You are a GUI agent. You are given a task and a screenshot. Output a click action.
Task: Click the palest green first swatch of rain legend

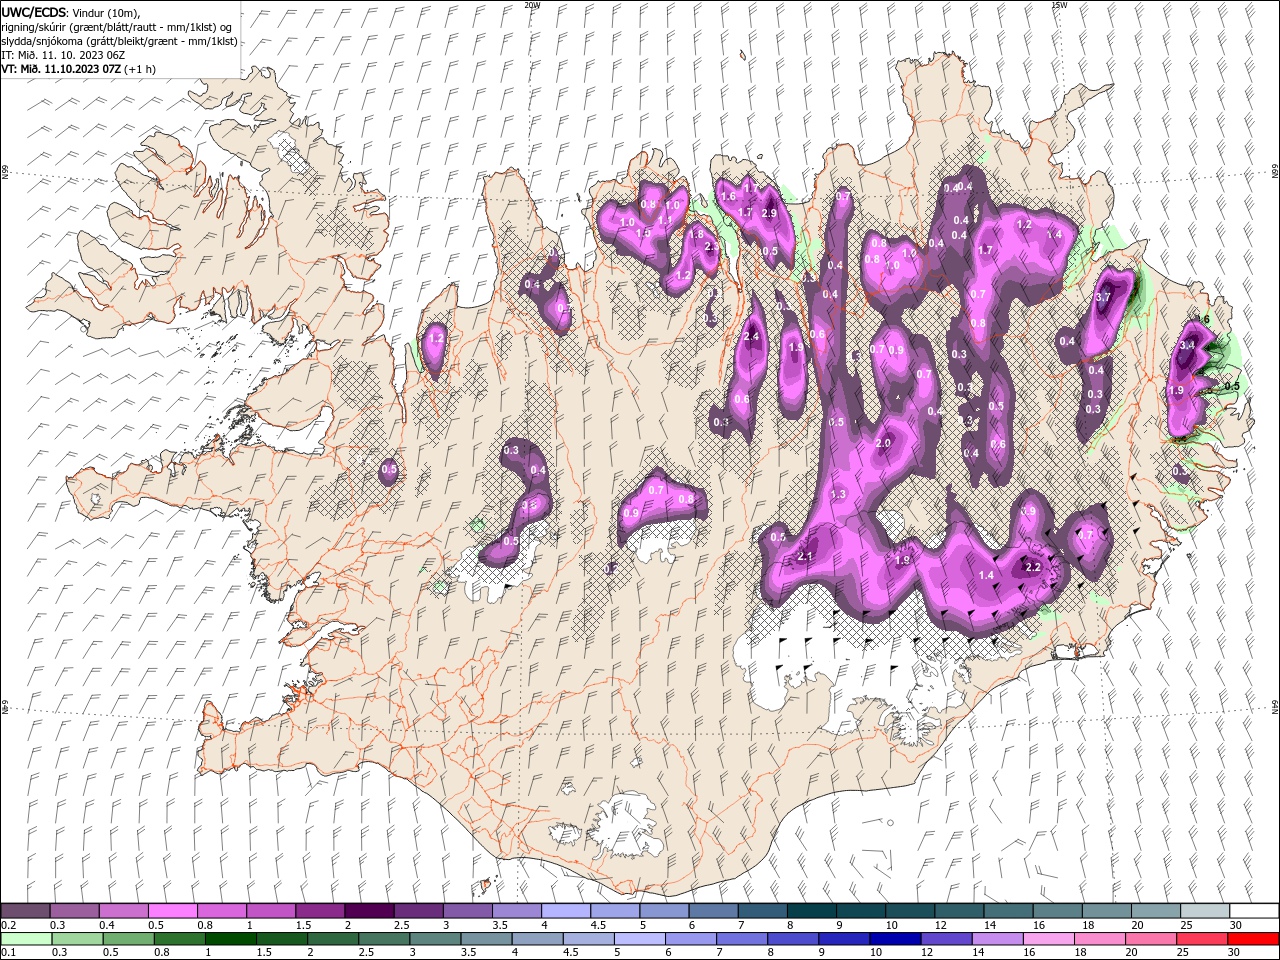pyautogui.click(x=25, y=939)
